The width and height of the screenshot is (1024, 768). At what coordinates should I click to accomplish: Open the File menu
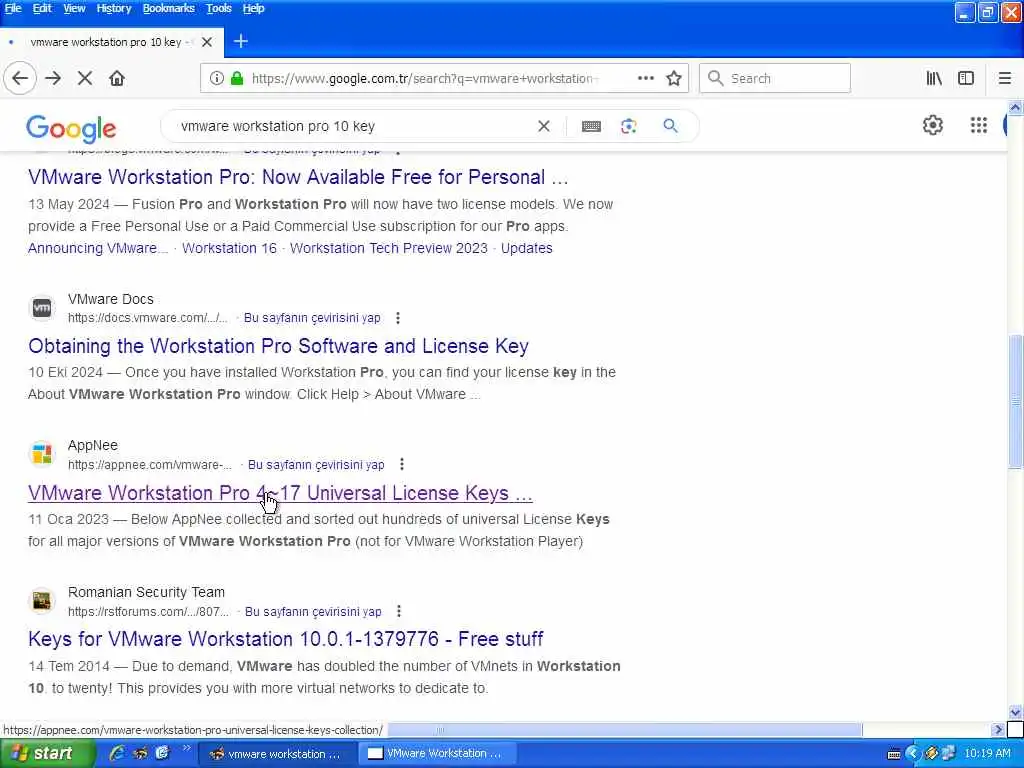pyautogui.click(x=12, y=8)
